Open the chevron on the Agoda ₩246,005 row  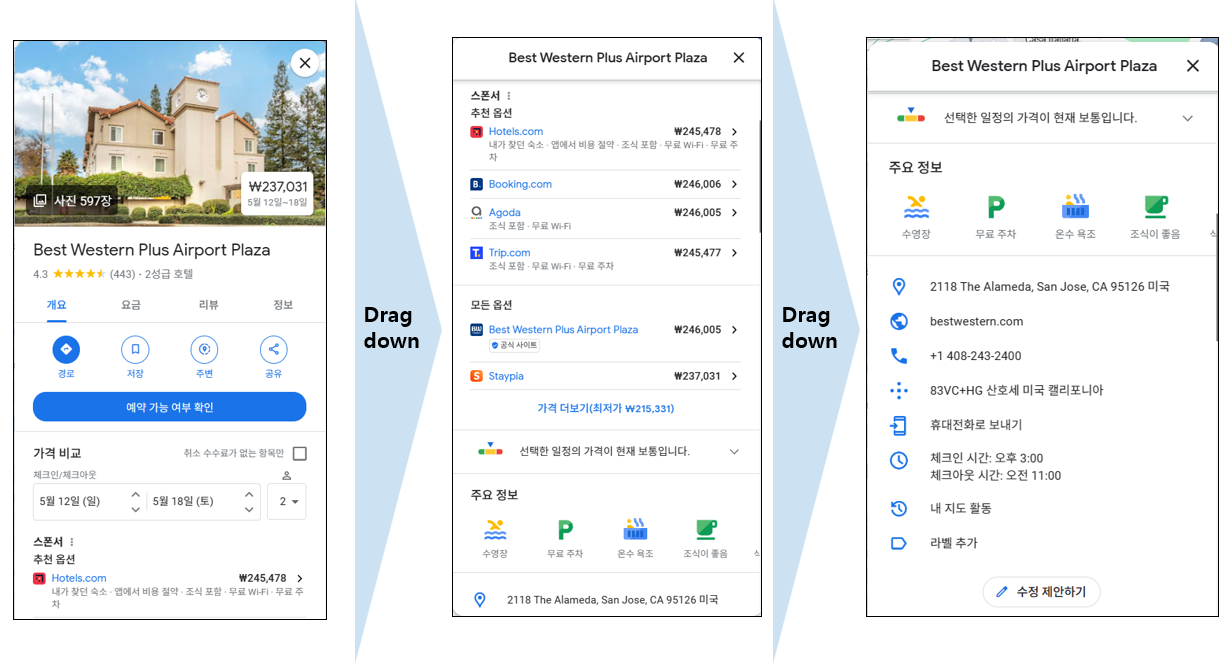734,212
